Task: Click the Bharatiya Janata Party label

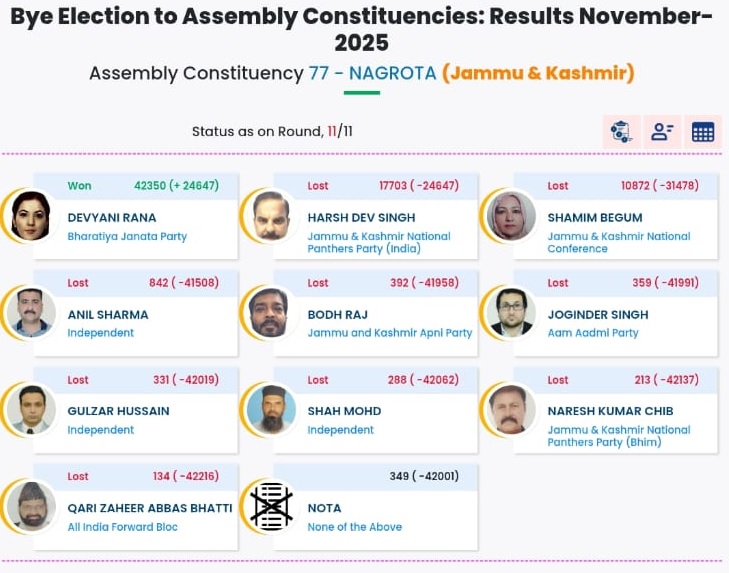Action: [127, 237]
